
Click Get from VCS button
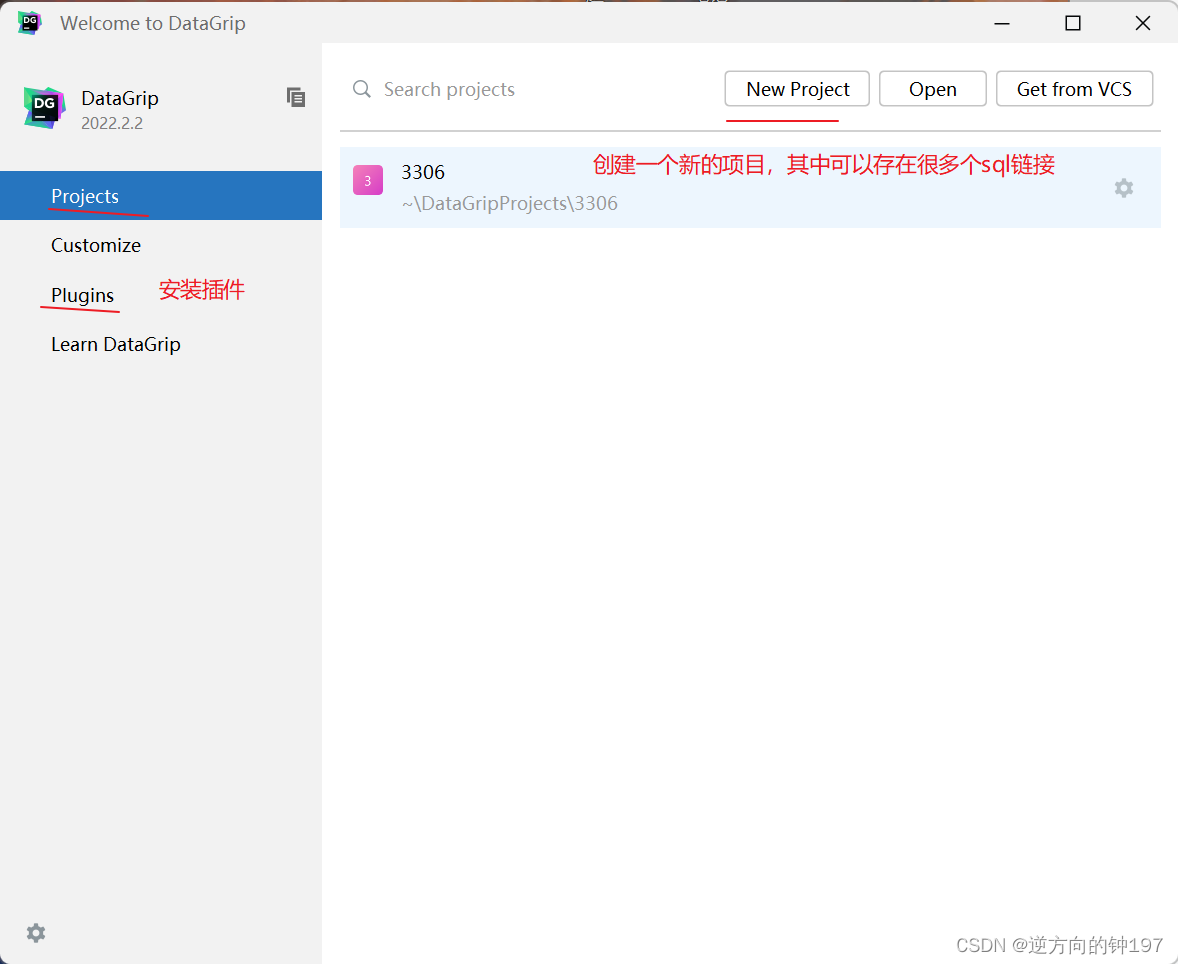(1074, 89)
